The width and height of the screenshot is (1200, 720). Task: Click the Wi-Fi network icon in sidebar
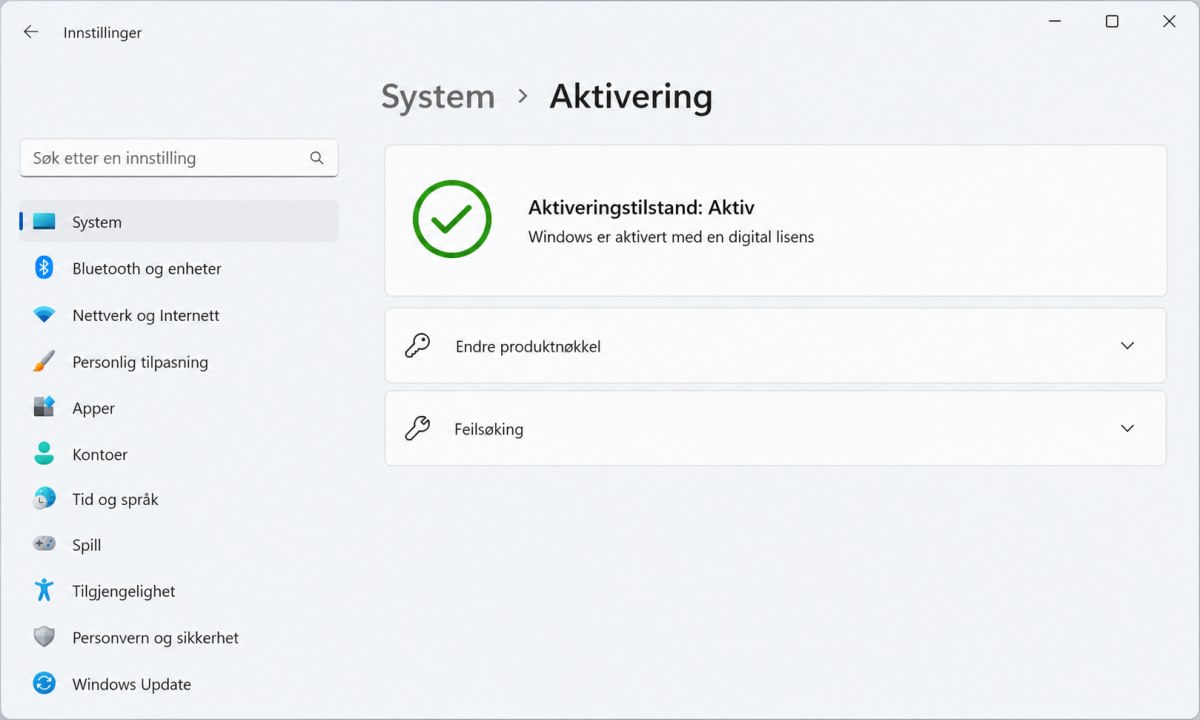(x=44, y=315)
